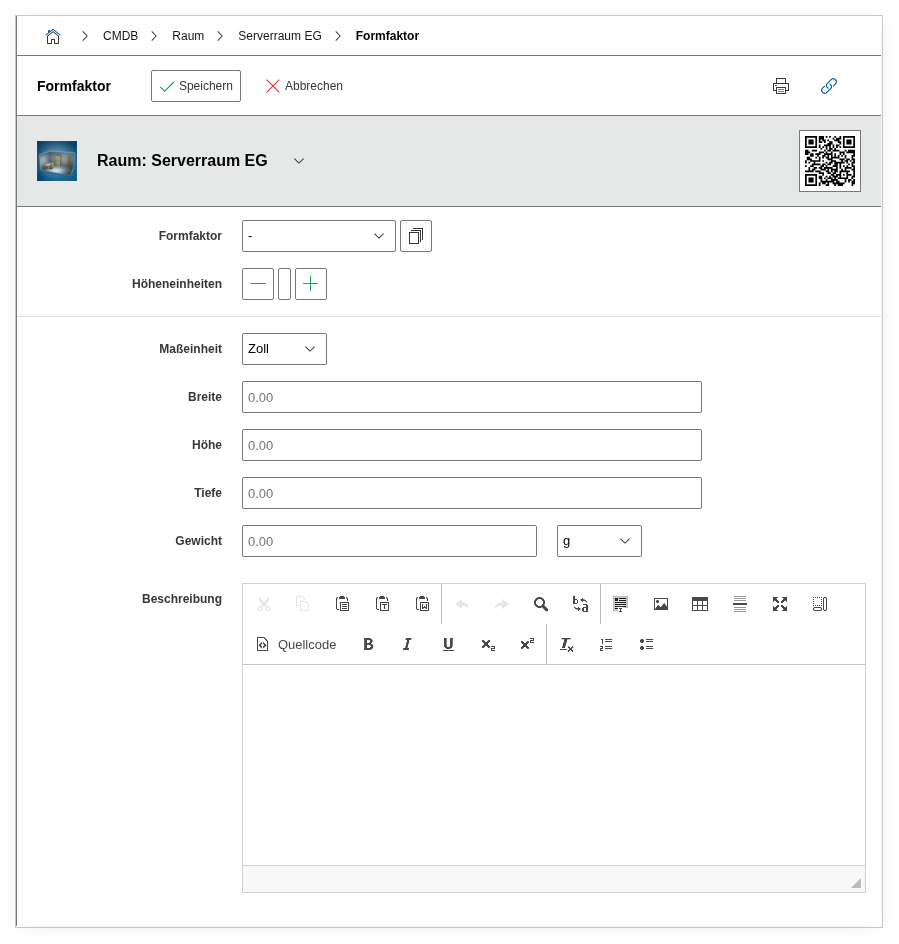Toggle bold formatting
Image resolution: width=899 pixels, height=944 pixels.
click(x=368, y=645)
